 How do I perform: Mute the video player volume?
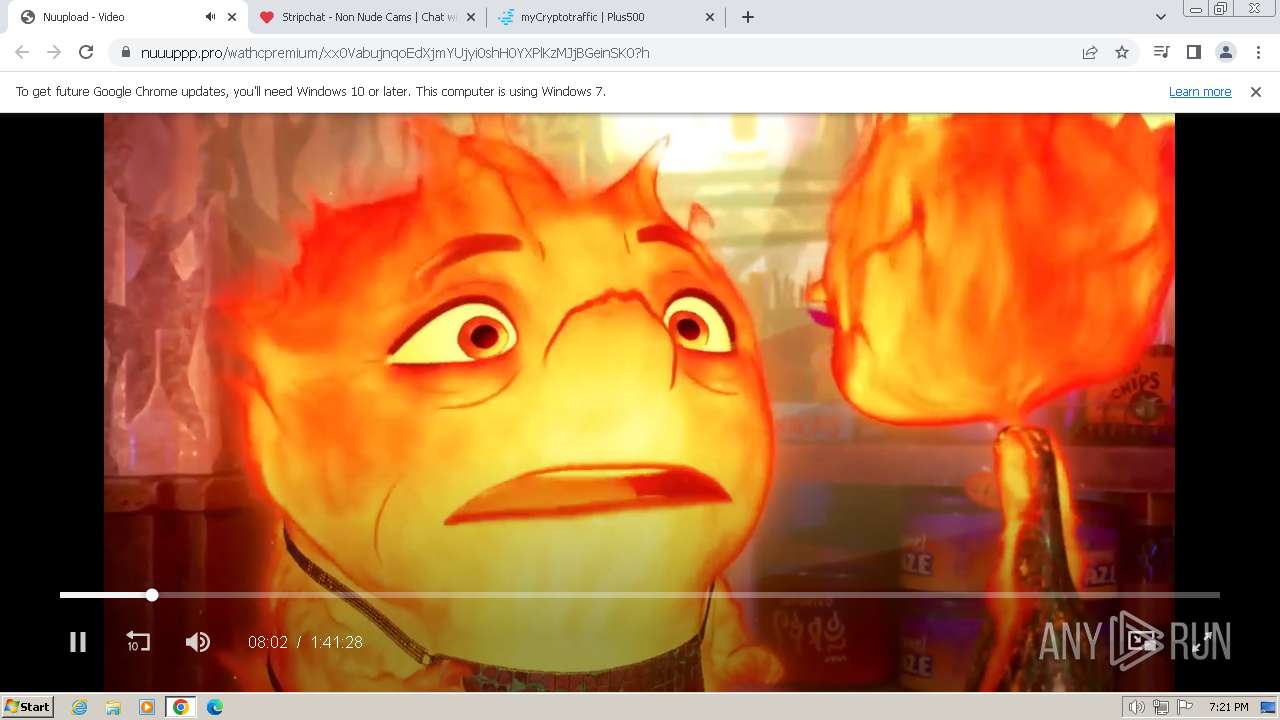click(x=198, y=642)
